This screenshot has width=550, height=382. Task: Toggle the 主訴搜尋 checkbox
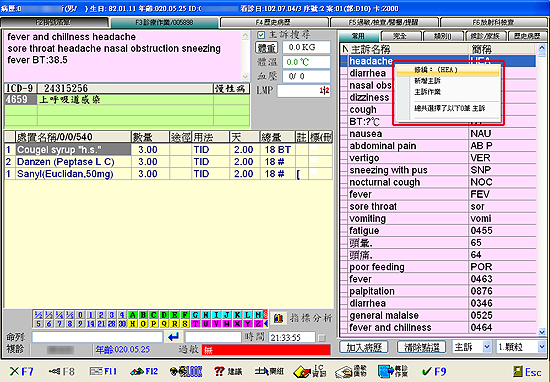tap(261, 35)
